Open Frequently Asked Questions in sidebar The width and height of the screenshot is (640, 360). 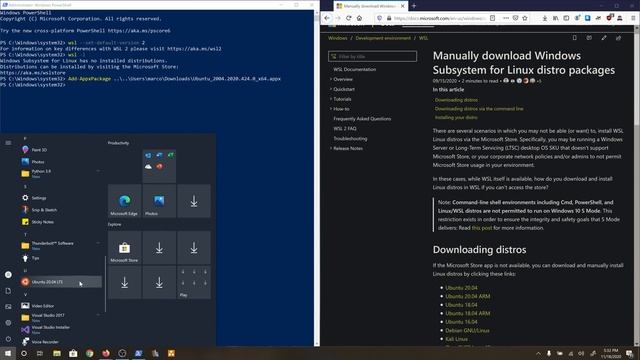(x=362, y=118)
